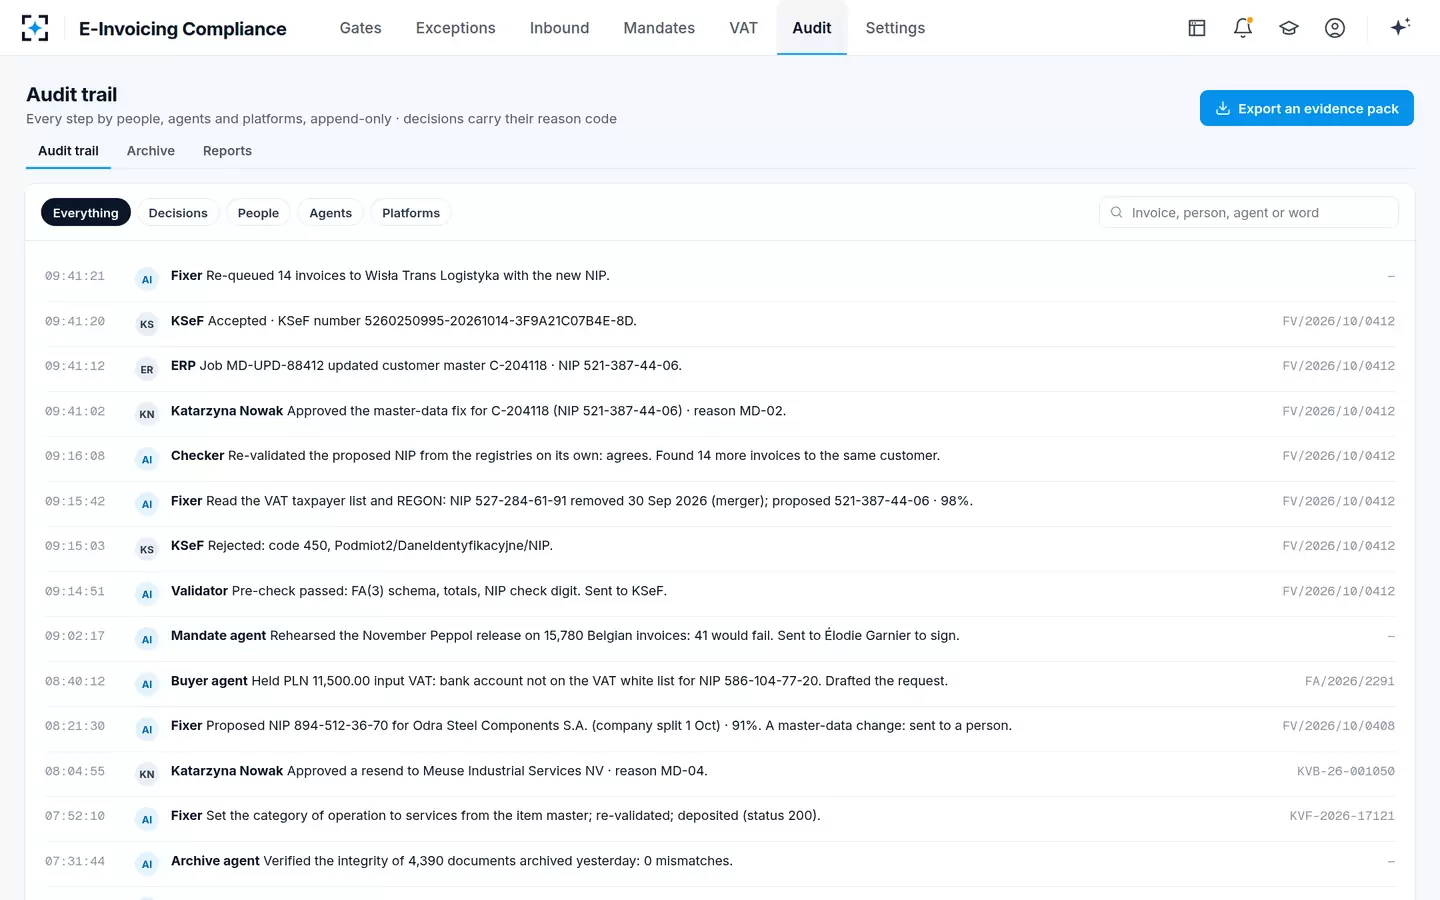The image size is (1440, 900).
Task: Filter the trail by Decisions
Action: click(178, 212)
